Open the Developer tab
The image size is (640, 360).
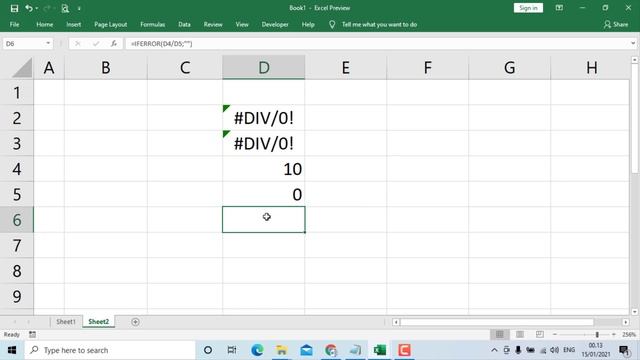point(275,24)
